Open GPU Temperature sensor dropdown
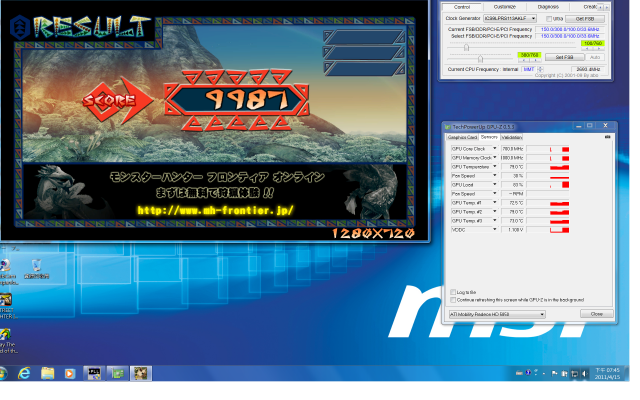 click(x=495, y=167)
